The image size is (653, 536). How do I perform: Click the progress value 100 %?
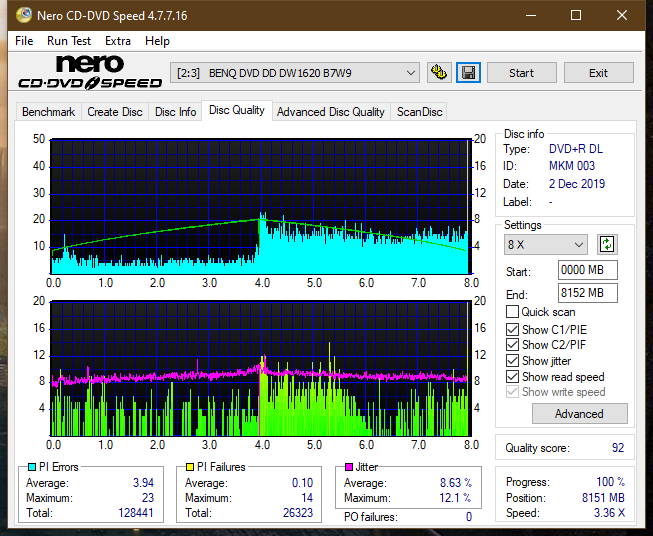(x=611, y=482)
